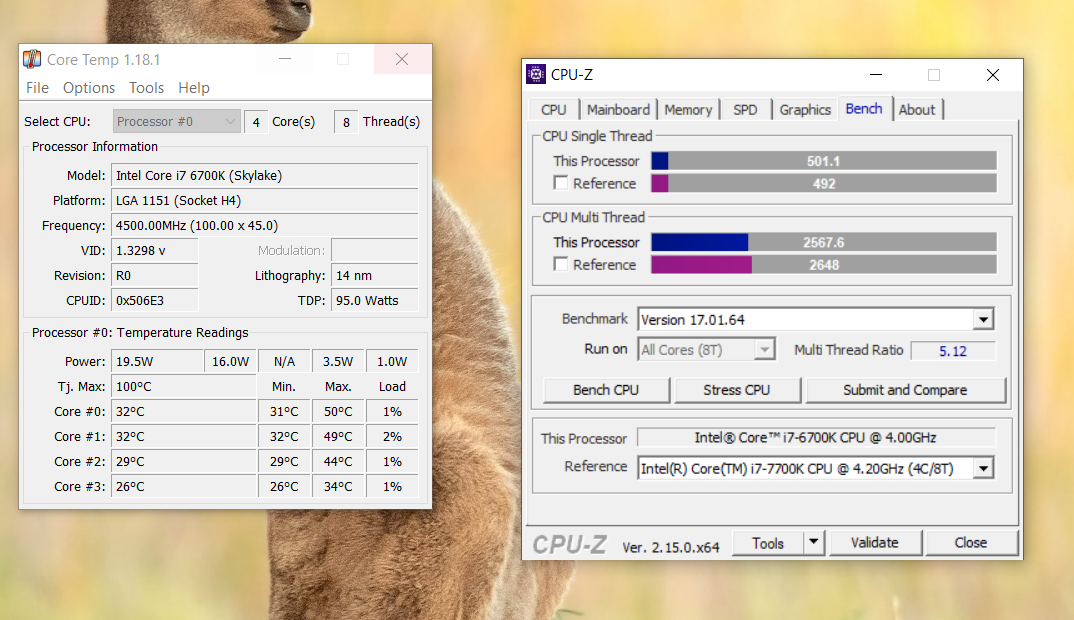1074x620 pixels.
Task: Select the Bench tab
Action: click(x=864, y=108)
